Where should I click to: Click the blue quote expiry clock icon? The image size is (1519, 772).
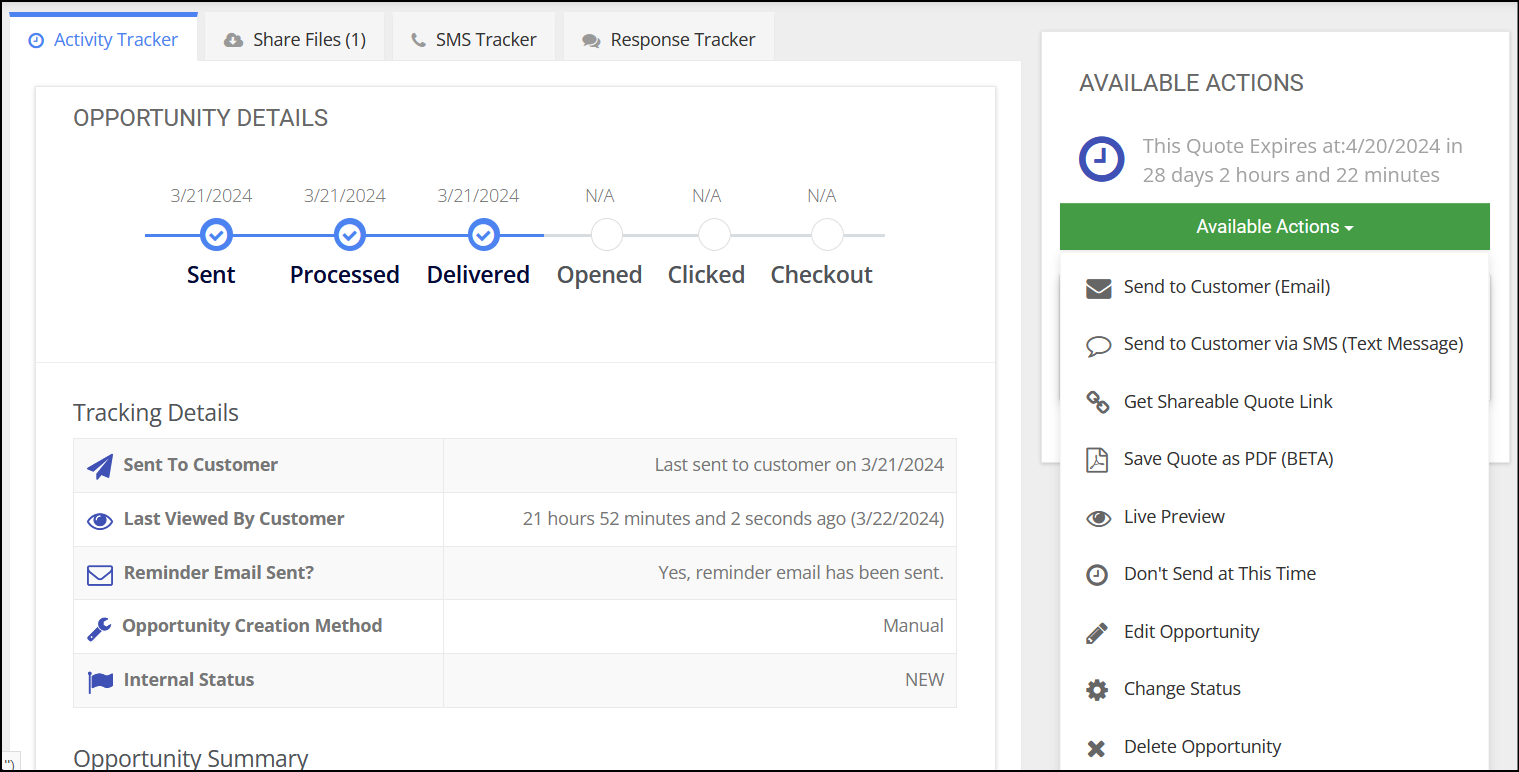[1101, 159]
